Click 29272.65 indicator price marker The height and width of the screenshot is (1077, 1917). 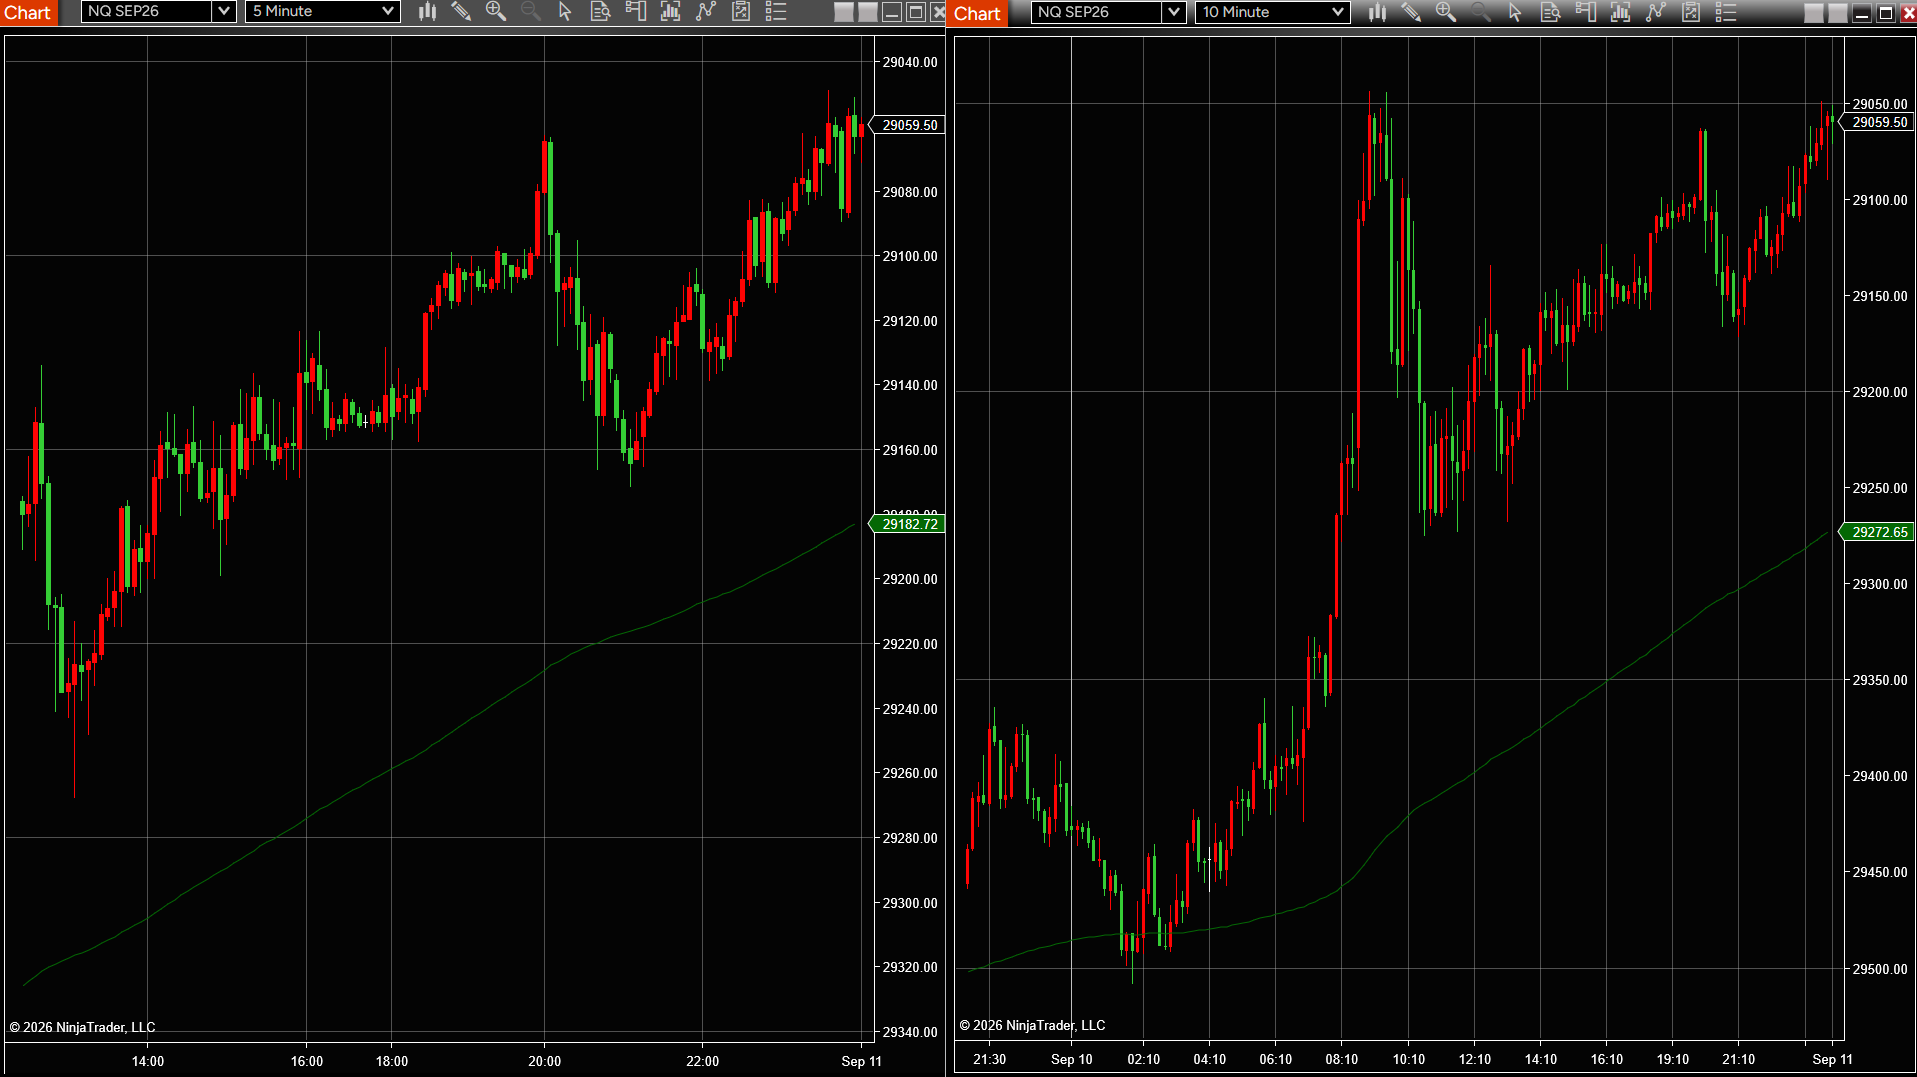pyautogui.click(x=1878, y=532)
